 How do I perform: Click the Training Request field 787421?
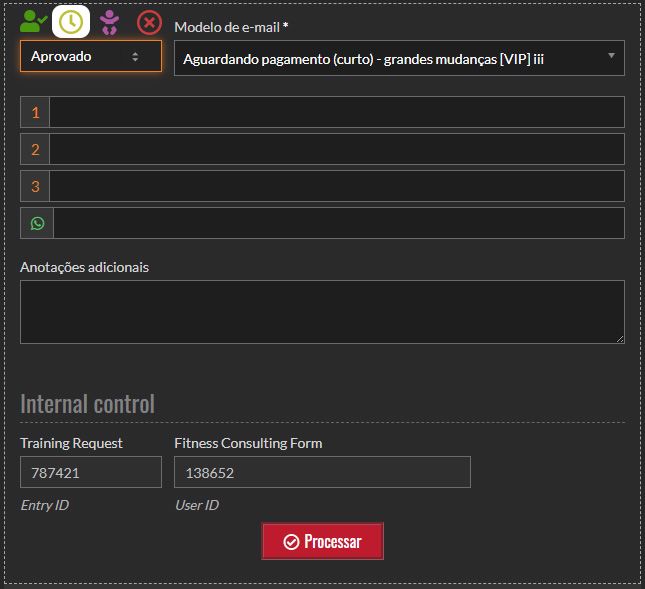[x=90, y=472]
